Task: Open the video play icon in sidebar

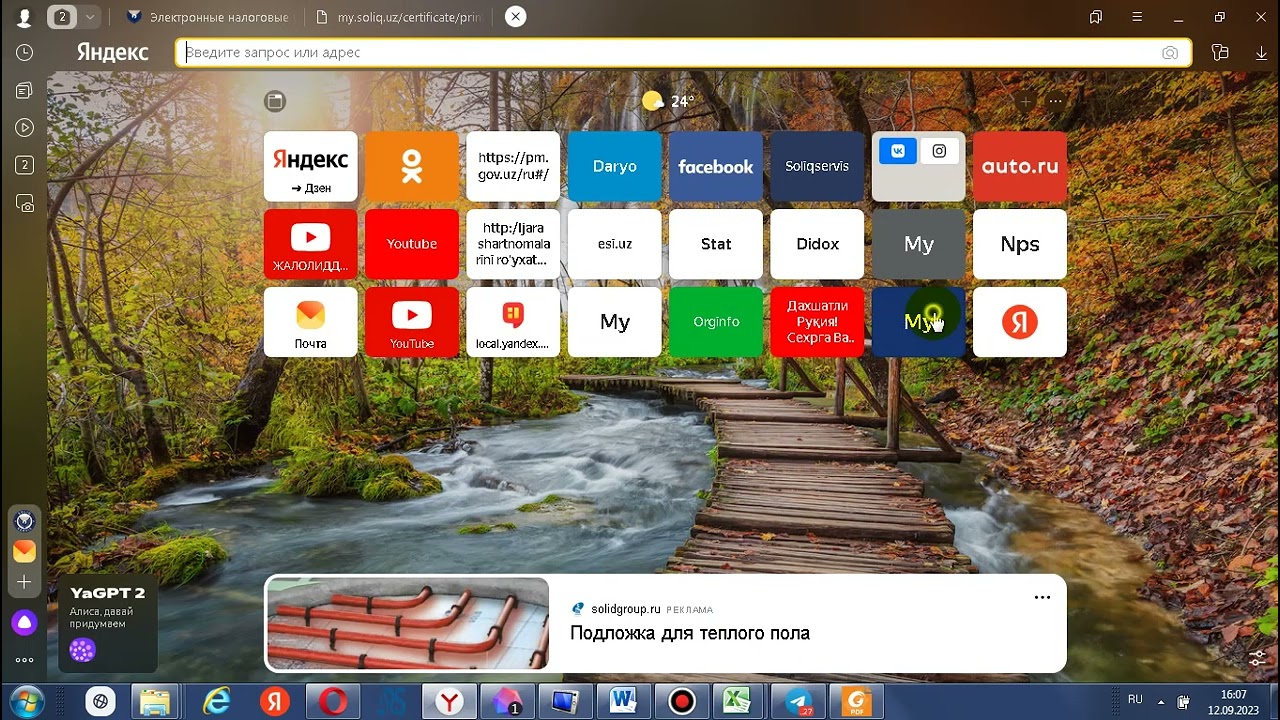Action: (24, 128)
